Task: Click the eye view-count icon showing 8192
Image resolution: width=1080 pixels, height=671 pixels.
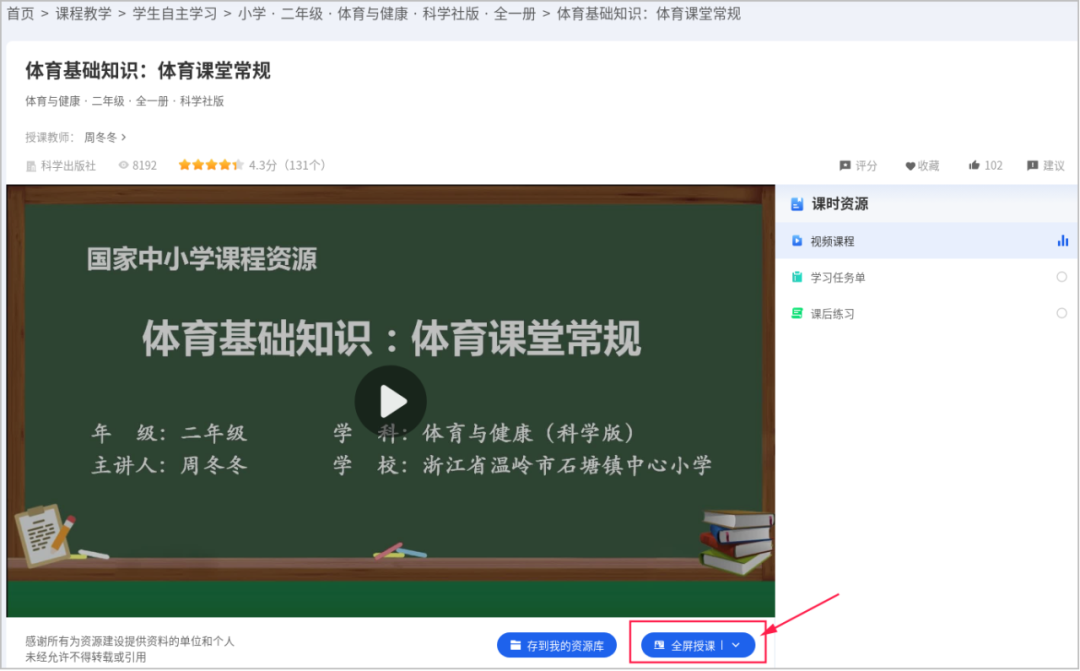Action: click(x=123, y=165)
